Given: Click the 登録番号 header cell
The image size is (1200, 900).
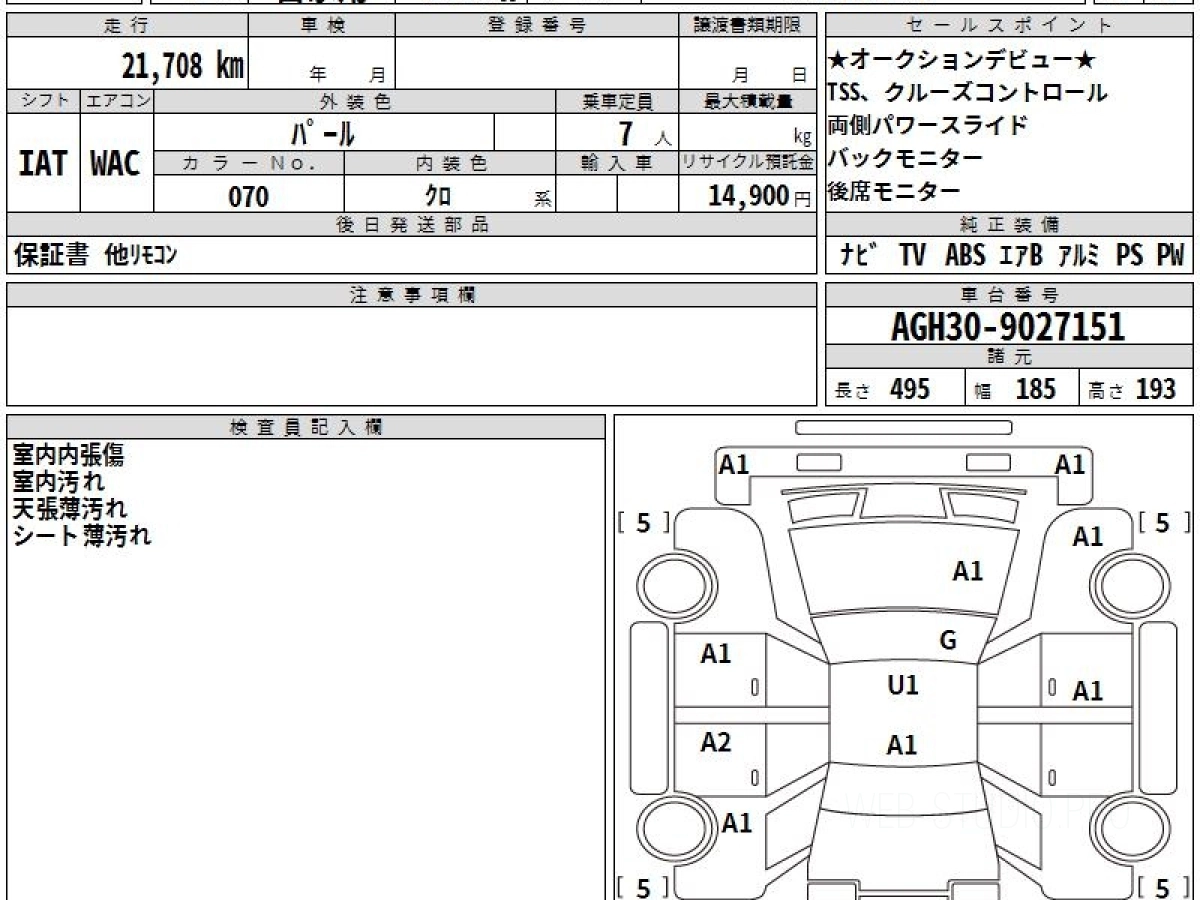Looking at the screenshot, I should coord(537,26).
